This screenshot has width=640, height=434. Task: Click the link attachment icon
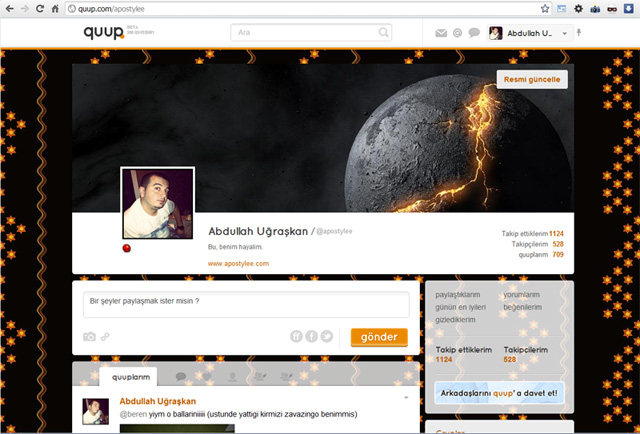[106, 337]
